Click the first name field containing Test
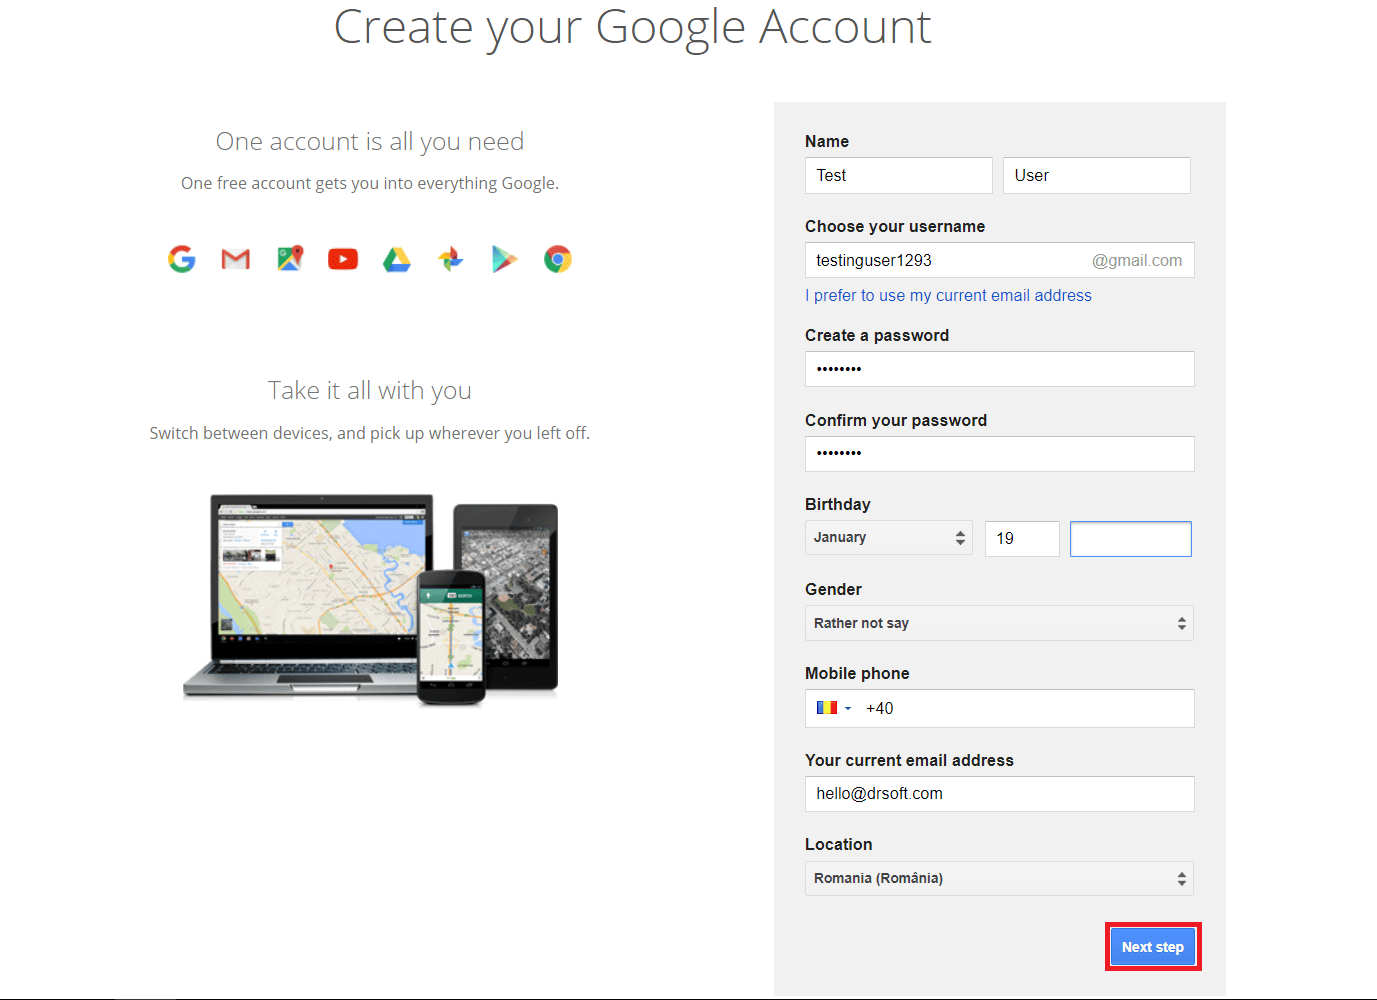 click(899, 175)
